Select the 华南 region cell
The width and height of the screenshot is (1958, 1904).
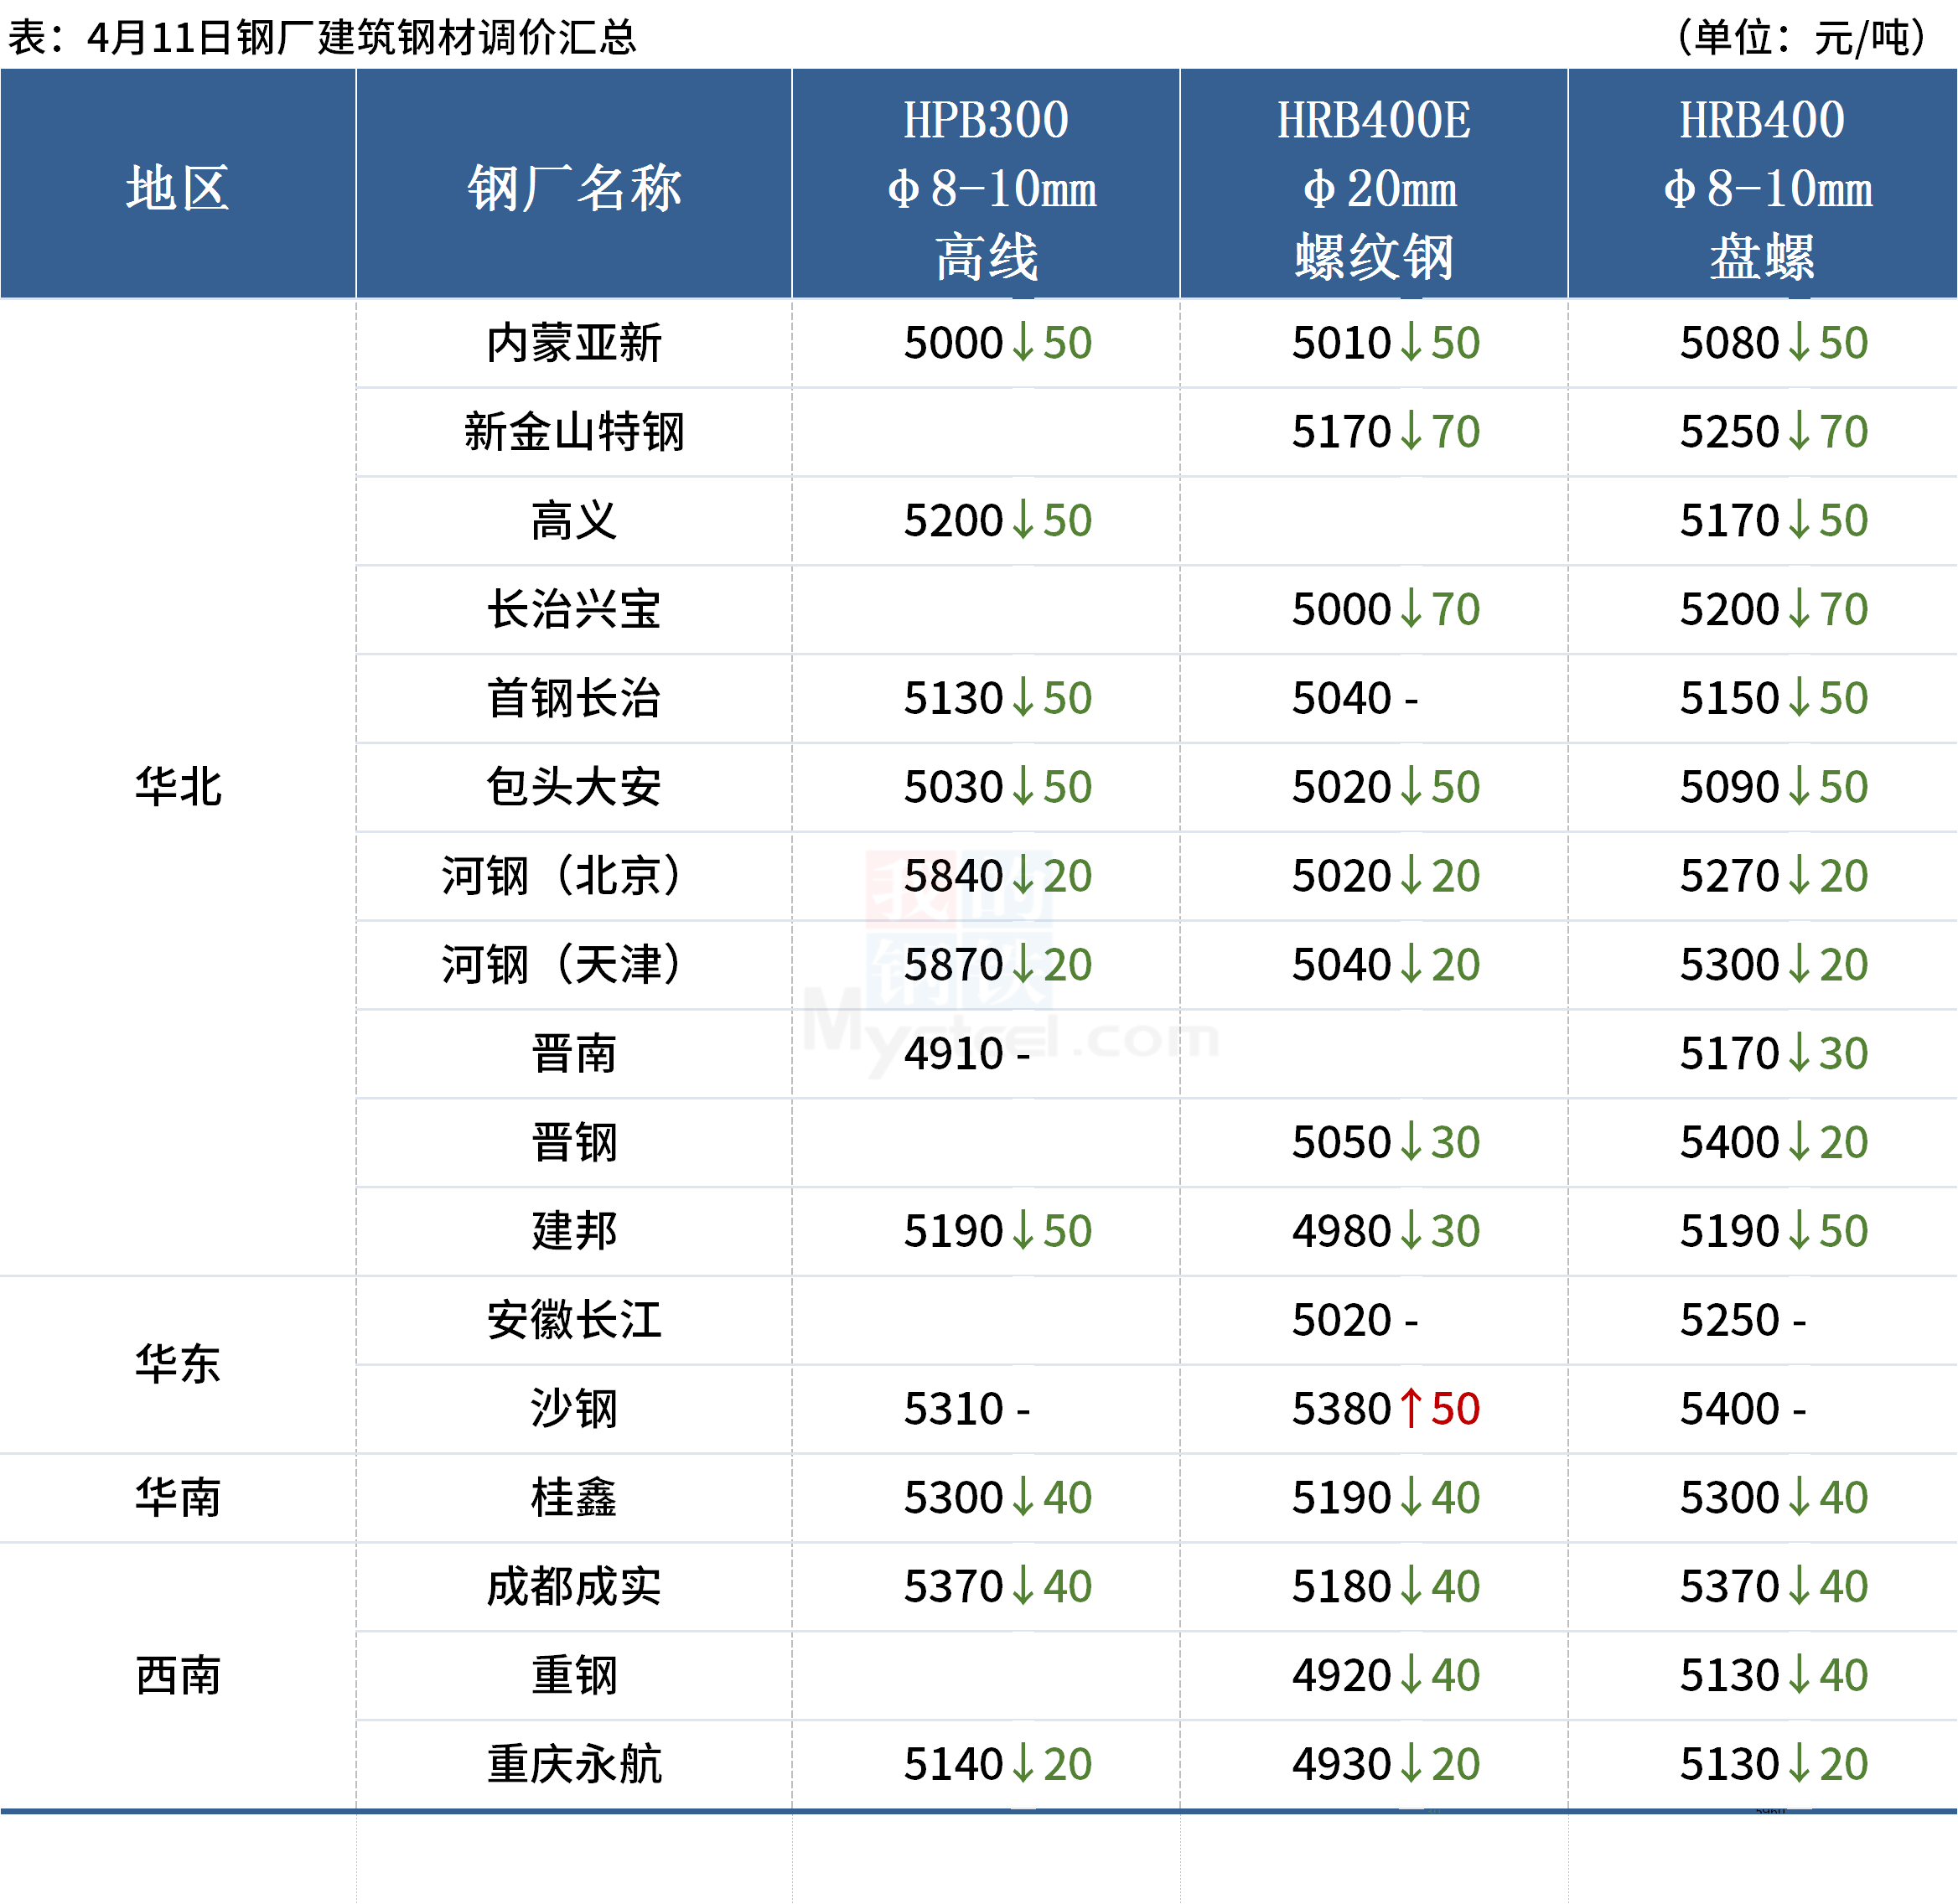(178, 1497)
